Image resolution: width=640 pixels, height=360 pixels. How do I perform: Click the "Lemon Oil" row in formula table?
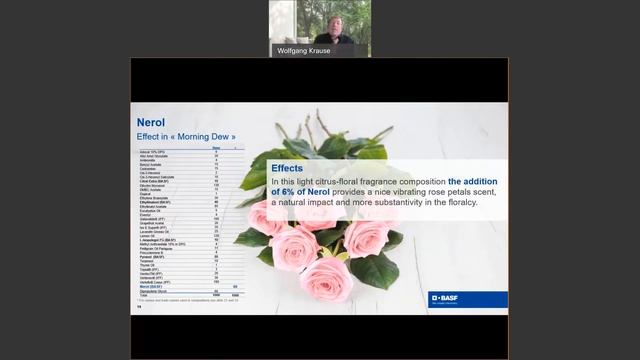(x=191, y=236)
